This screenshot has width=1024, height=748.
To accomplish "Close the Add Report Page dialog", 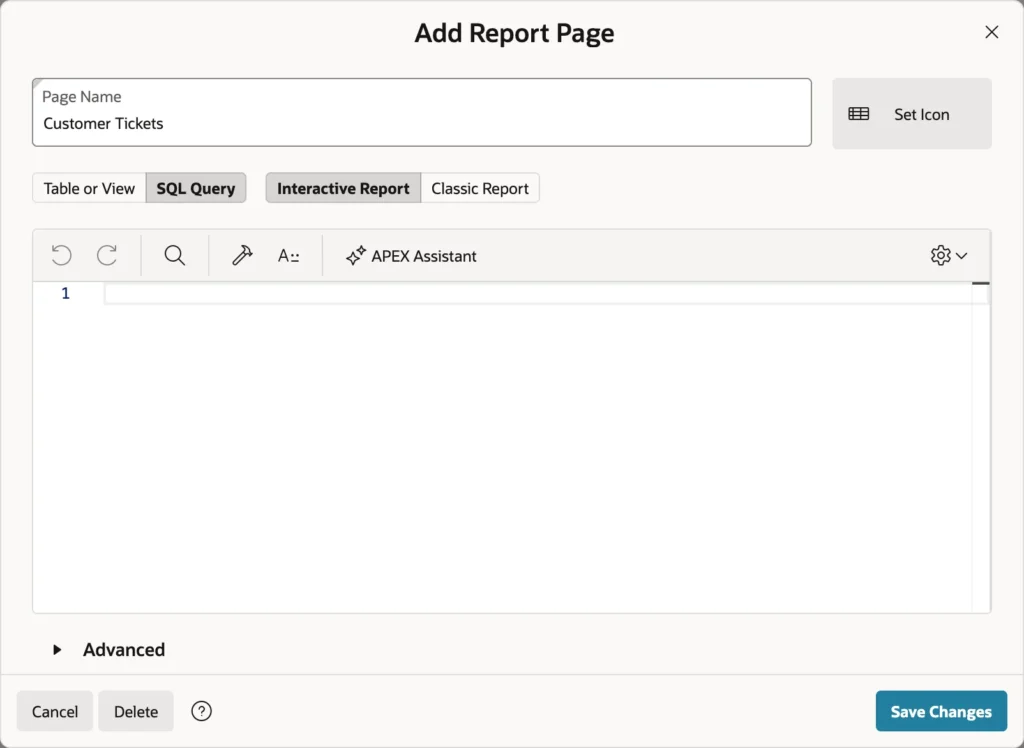I will pyautogui.click(x=991, y=32).
